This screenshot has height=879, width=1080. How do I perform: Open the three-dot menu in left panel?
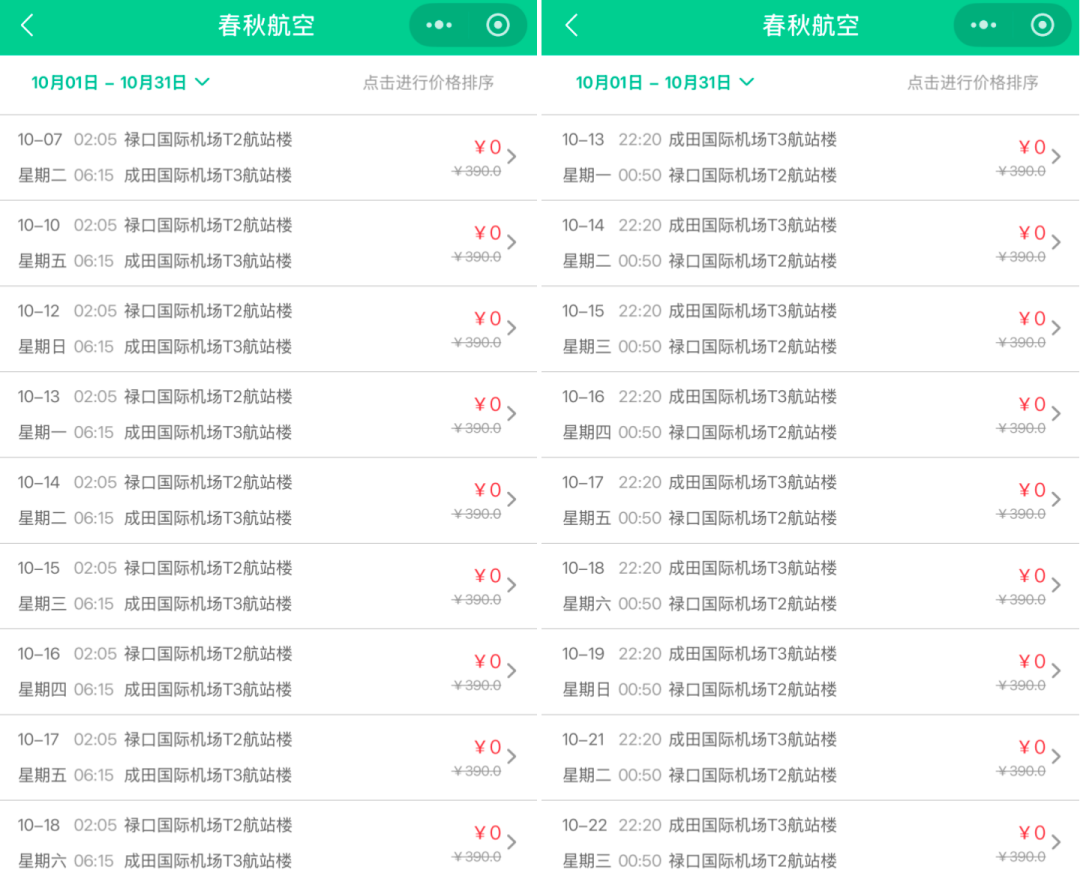coord(439,25)
